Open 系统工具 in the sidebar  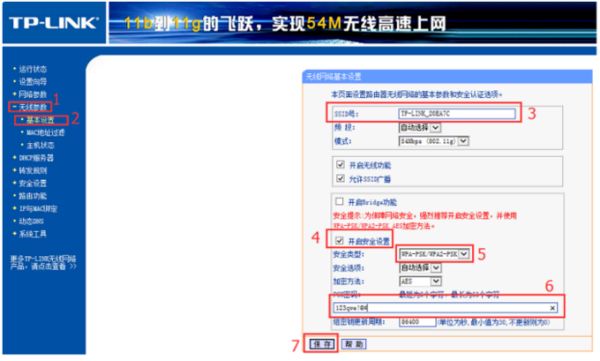(33, 234)
